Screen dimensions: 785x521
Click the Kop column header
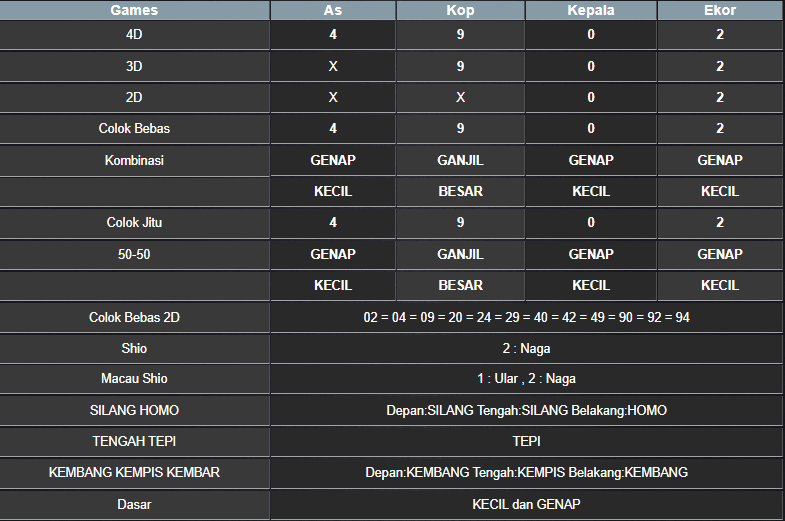460,10
